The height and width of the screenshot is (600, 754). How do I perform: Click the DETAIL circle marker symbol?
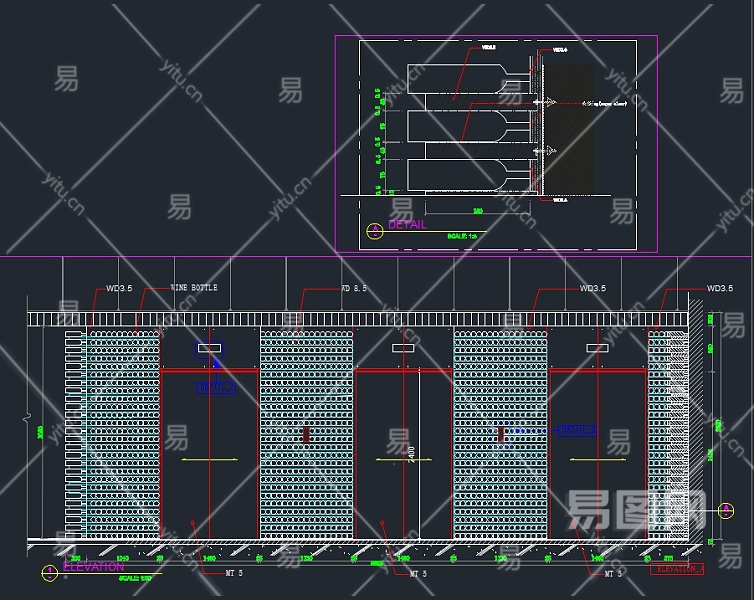click(375, 230)
